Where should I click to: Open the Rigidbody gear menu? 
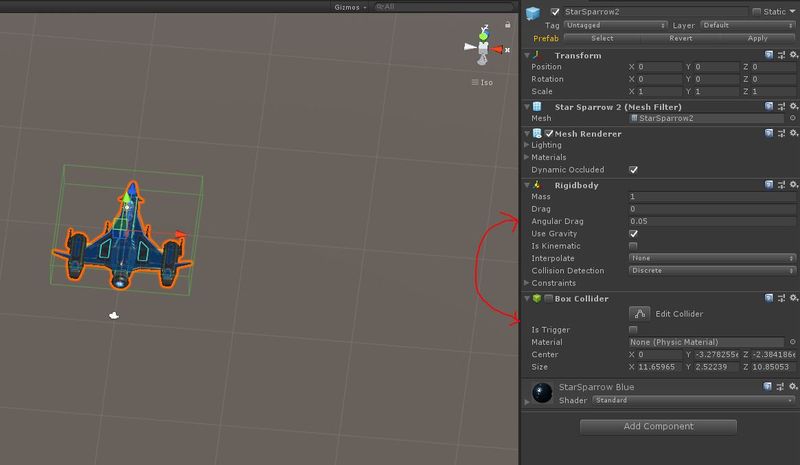click(793, 184)
